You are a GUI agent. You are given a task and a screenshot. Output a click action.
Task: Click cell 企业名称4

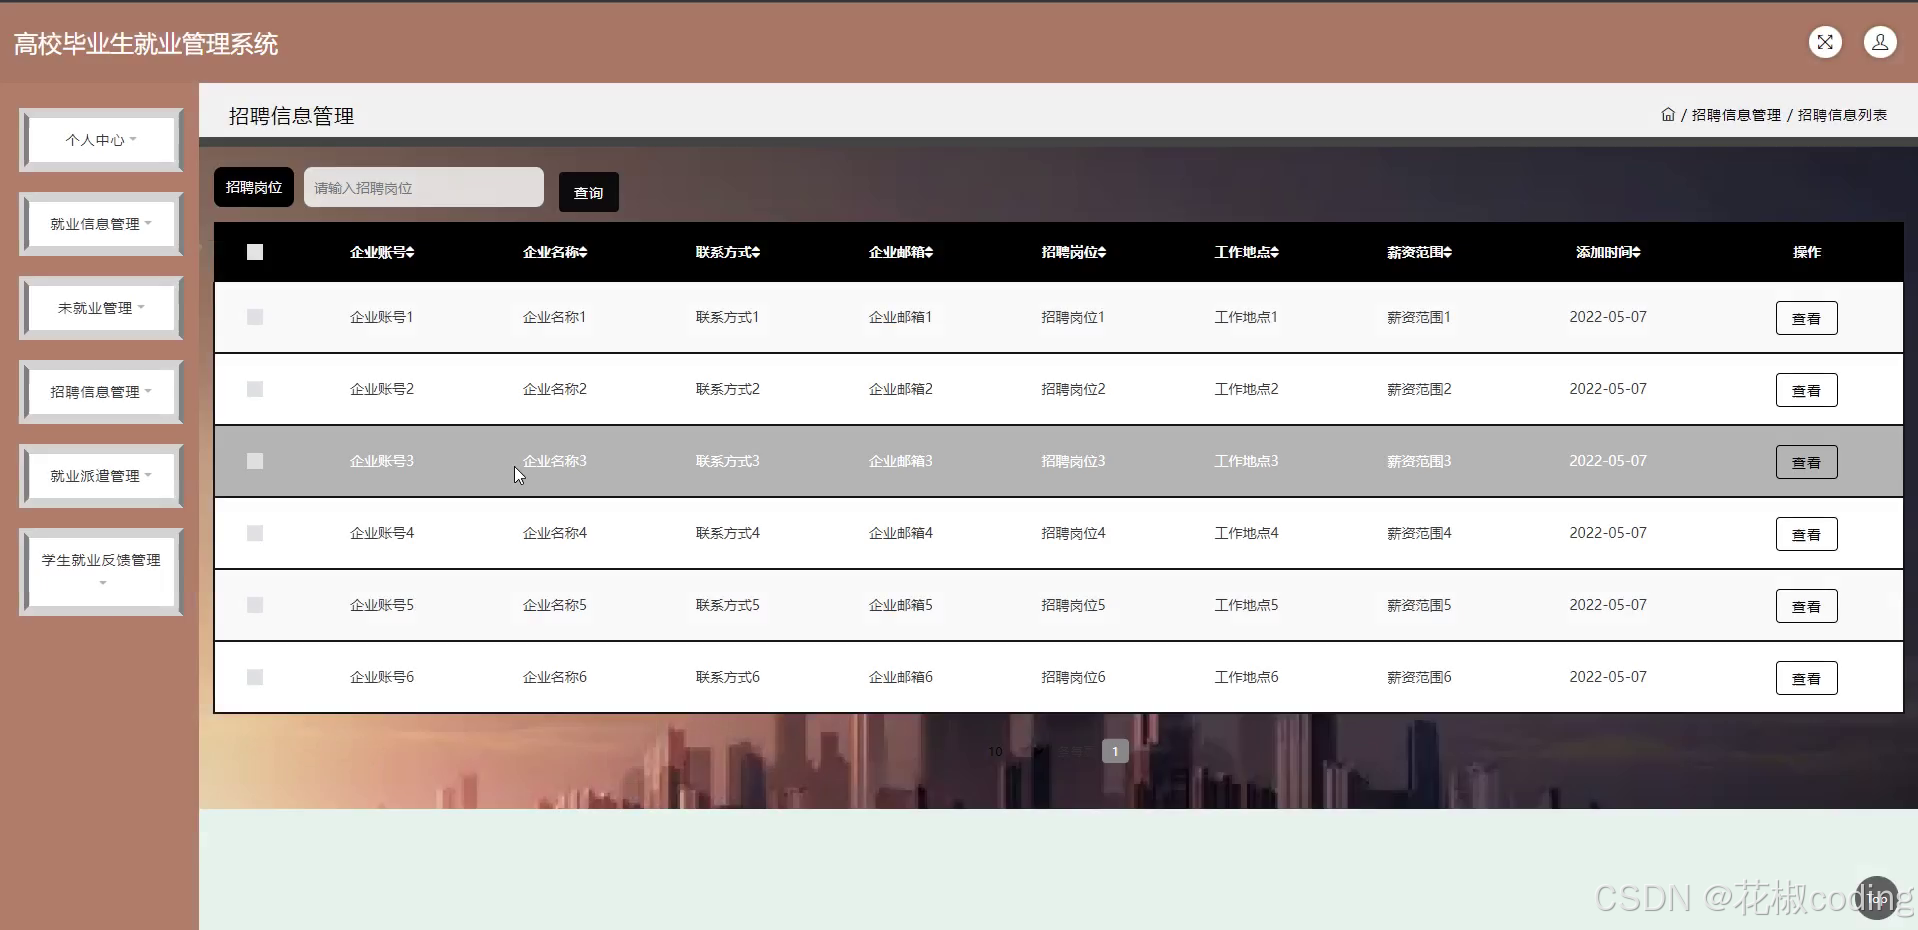(554, 533)
